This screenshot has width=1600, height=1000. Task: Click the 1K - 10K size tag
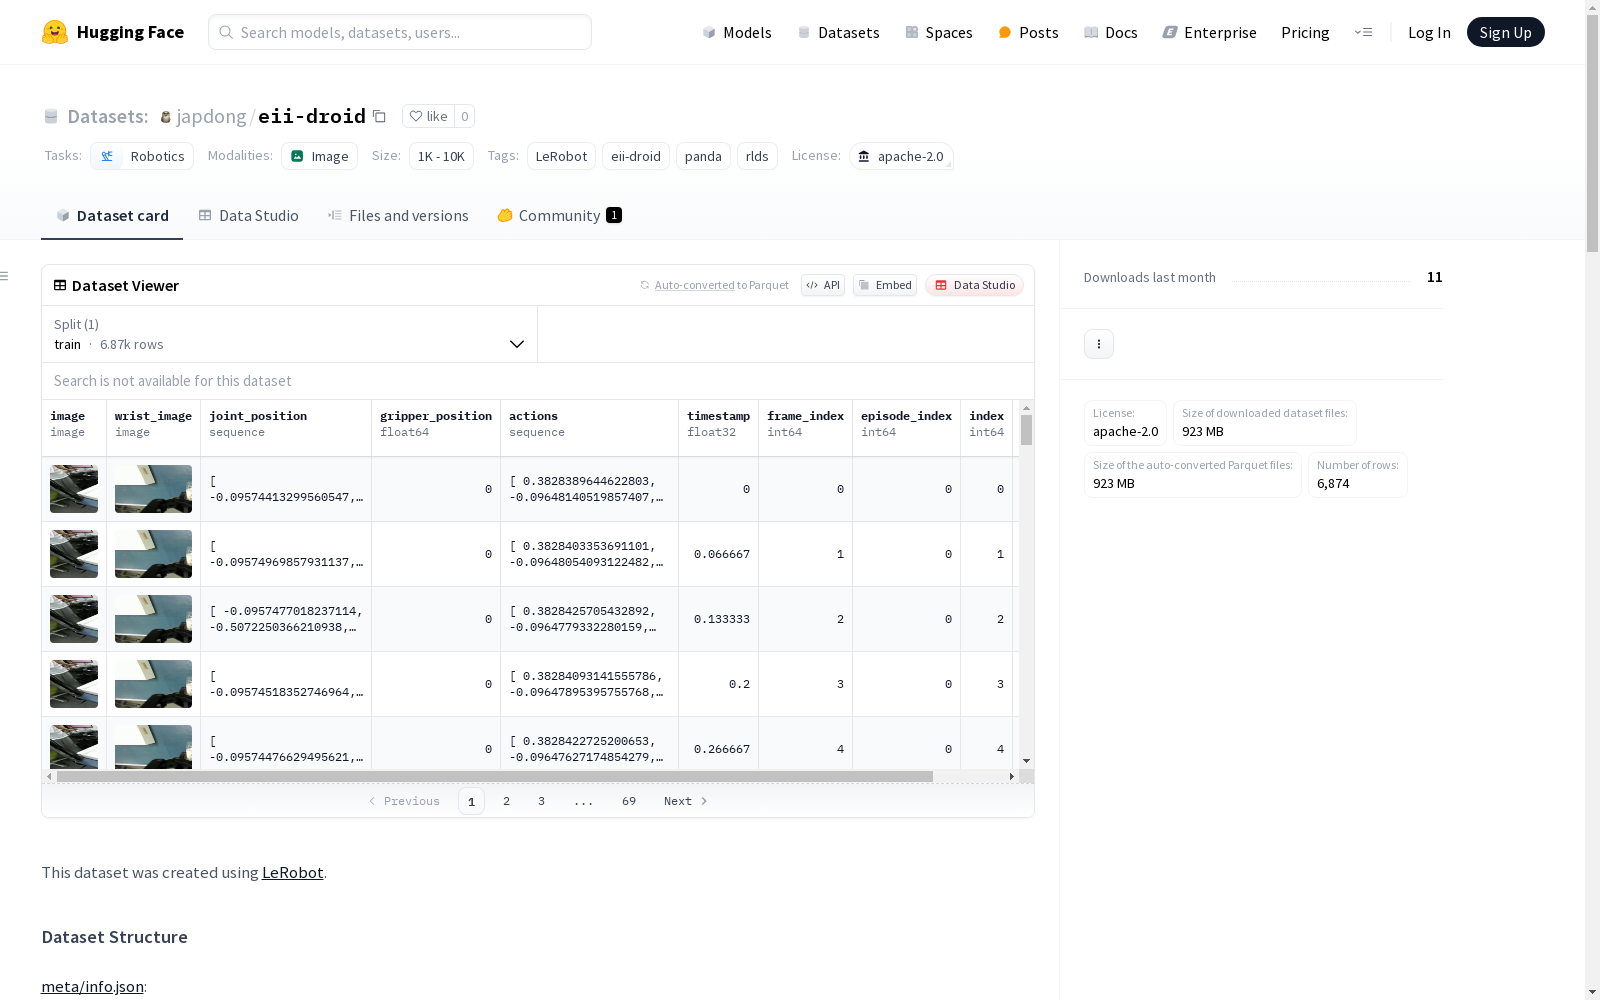(x=441, y=156)
